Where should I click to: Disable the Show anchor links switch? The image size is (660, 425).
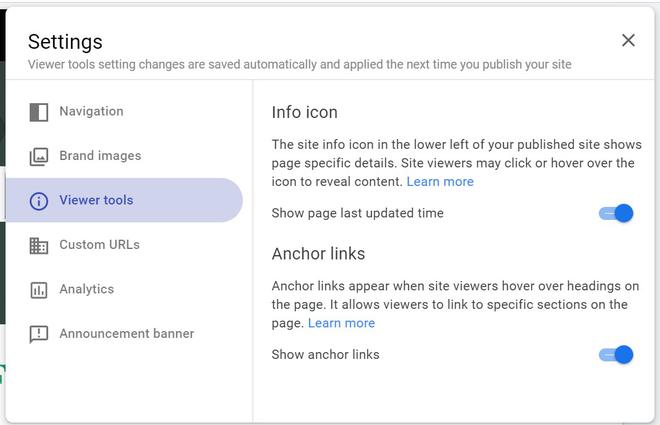click(x=616, y=355)
